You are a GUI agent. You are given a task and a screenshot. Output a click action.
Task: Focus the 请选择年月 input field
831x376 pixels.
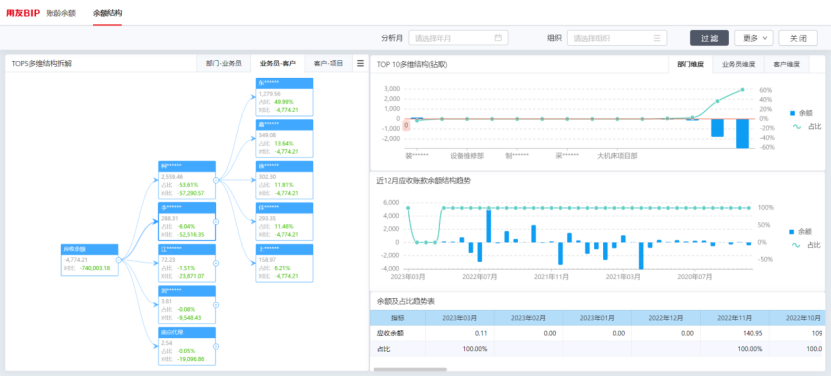click(458, 38)
